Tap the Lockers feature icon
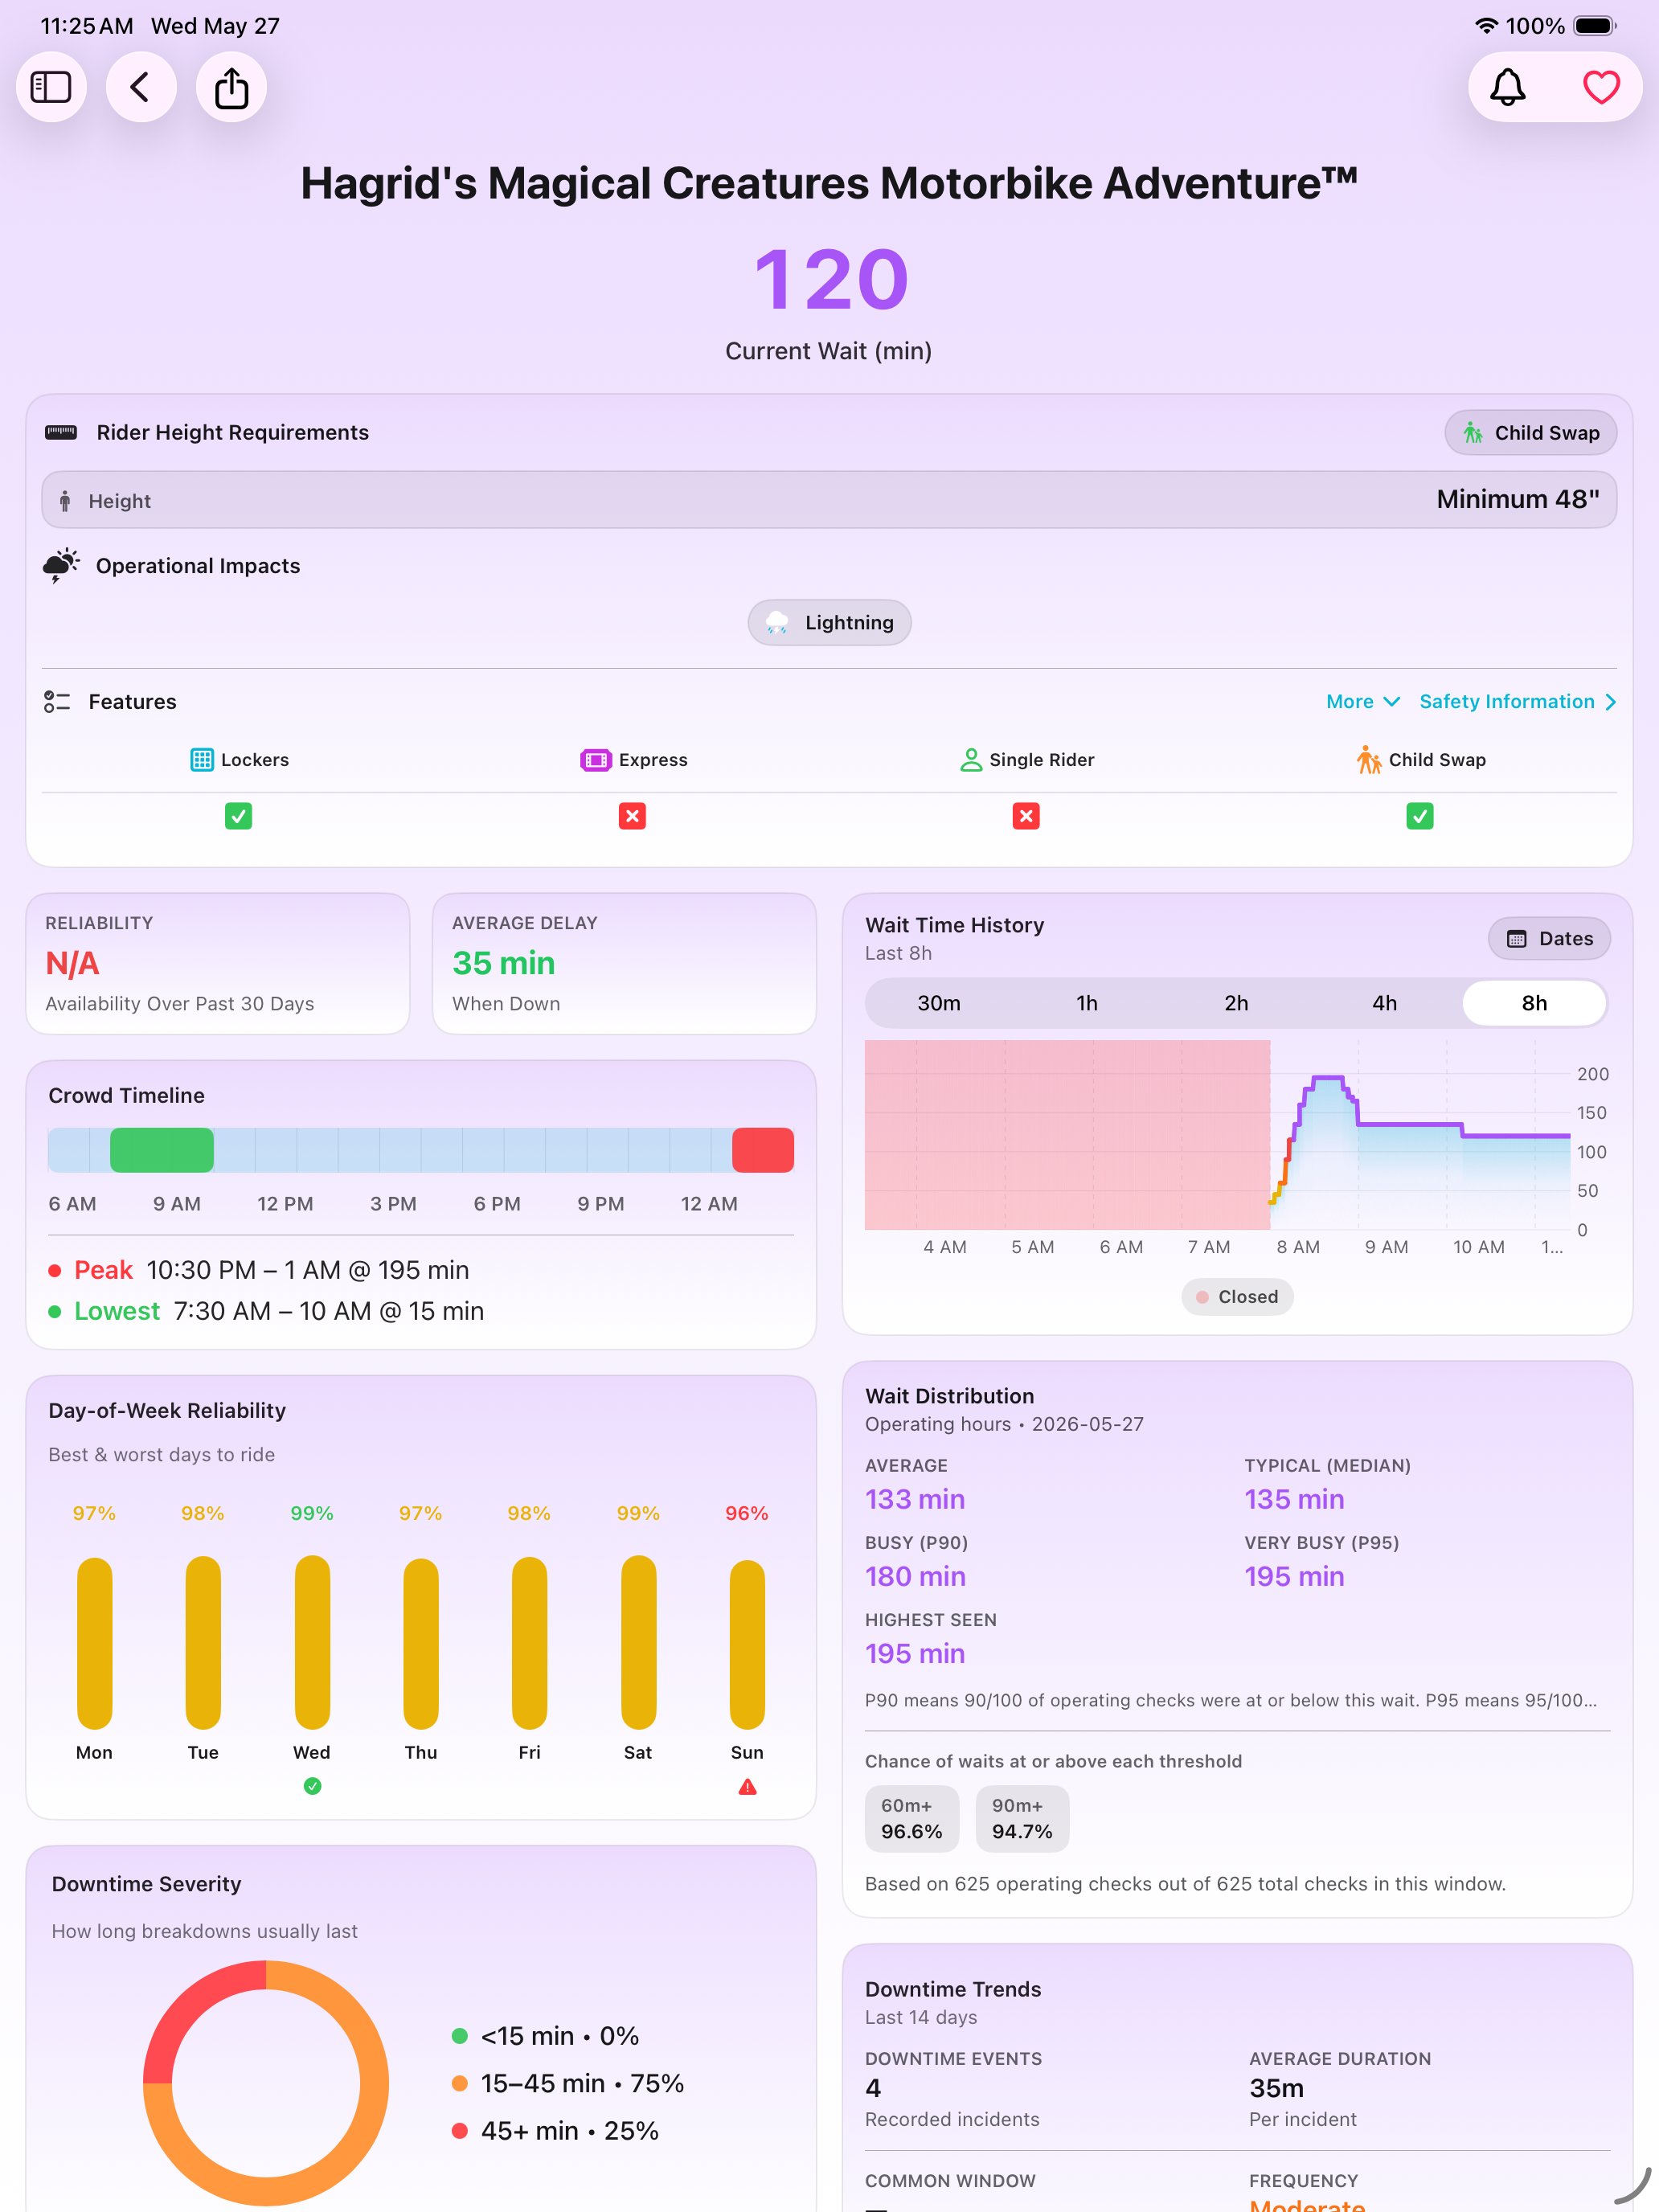This screenshot has width=1659, height=2212. (x=202, y=760)
